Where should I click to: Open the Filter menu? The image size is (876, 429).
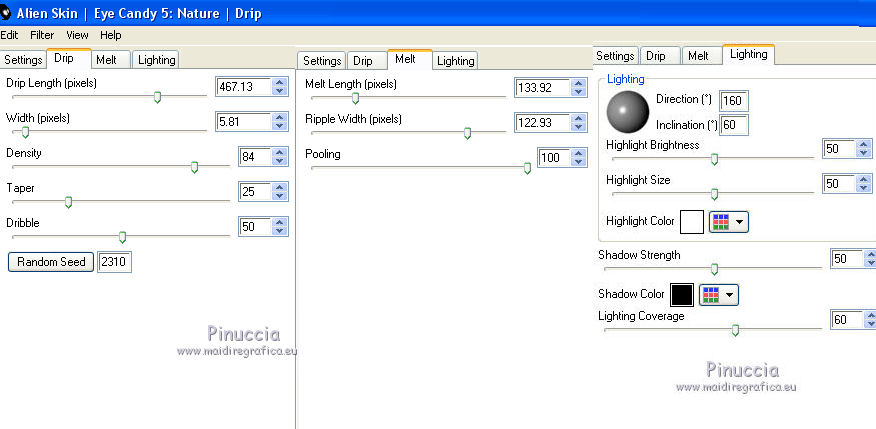click(x=42, y=35)
